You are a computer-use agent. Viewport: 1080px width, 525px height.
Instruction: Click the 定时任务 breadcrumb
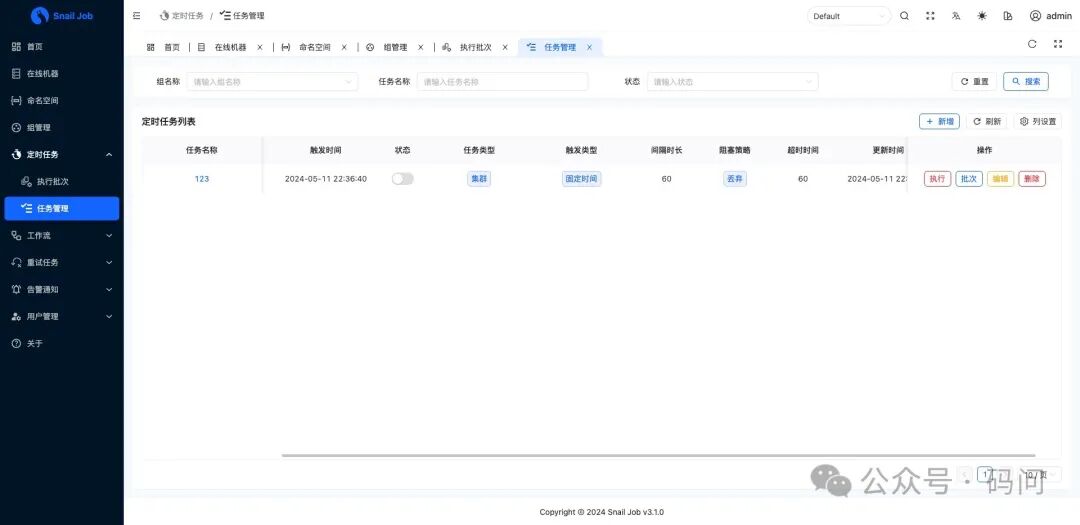click(x=181, y=16)
